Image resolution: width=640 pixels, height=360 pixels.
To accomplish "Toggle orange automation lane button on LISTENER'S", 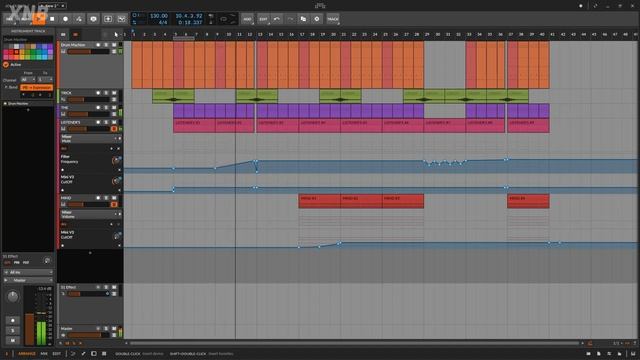I will coord(114,129).
